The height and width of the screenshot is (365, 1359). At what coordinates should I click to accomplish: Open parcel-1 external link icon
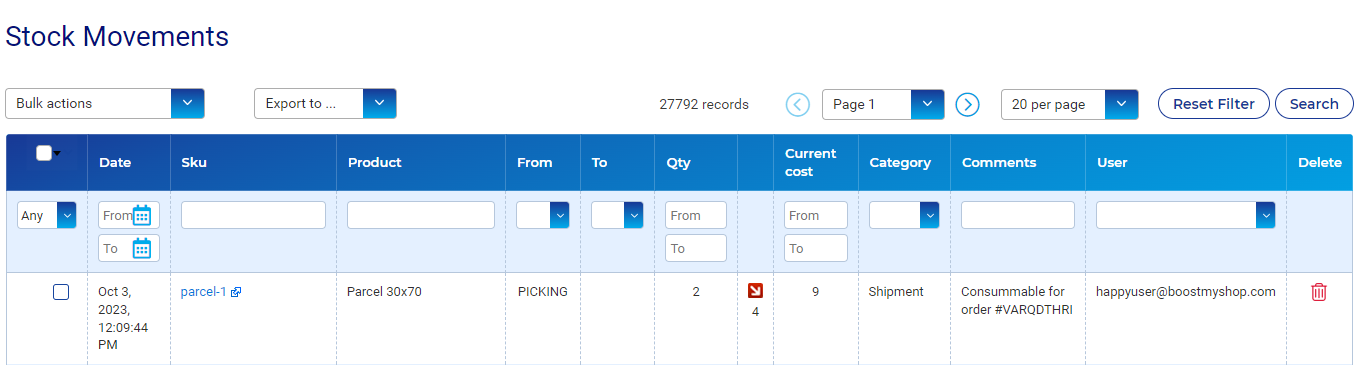(x=236, y=293)
